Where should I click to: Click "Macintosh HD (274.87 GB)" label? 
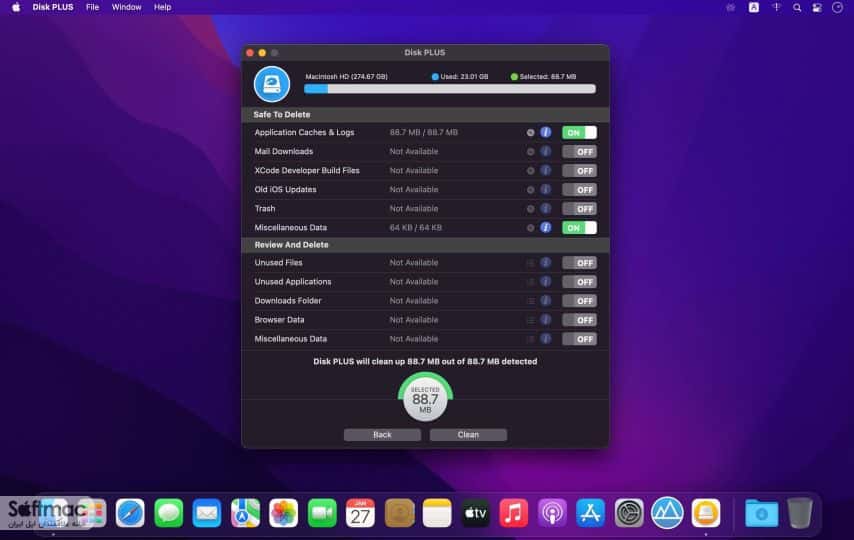point(346,76)
